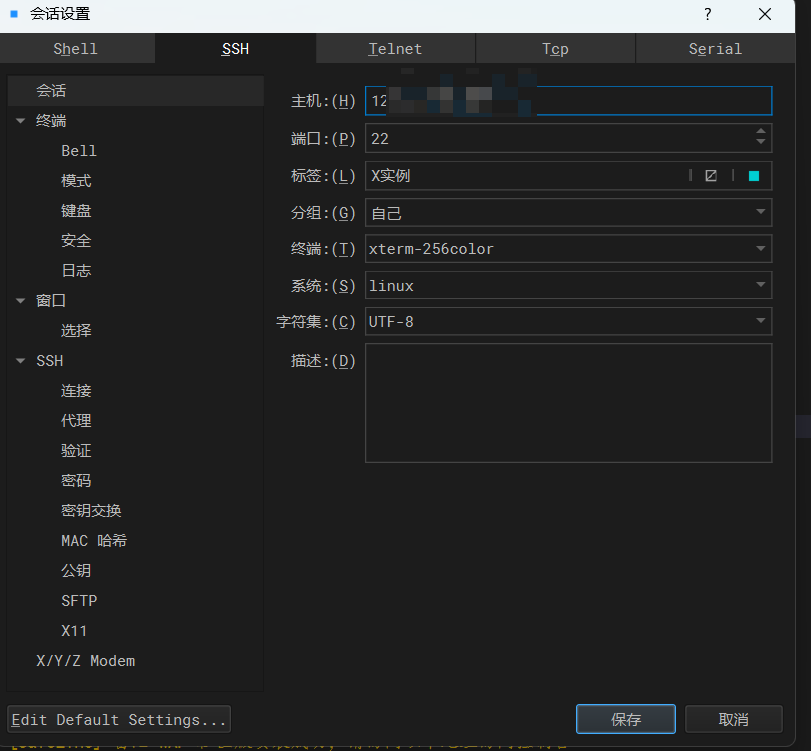
Task: Select the SSH tab
Action: (235, 49)
